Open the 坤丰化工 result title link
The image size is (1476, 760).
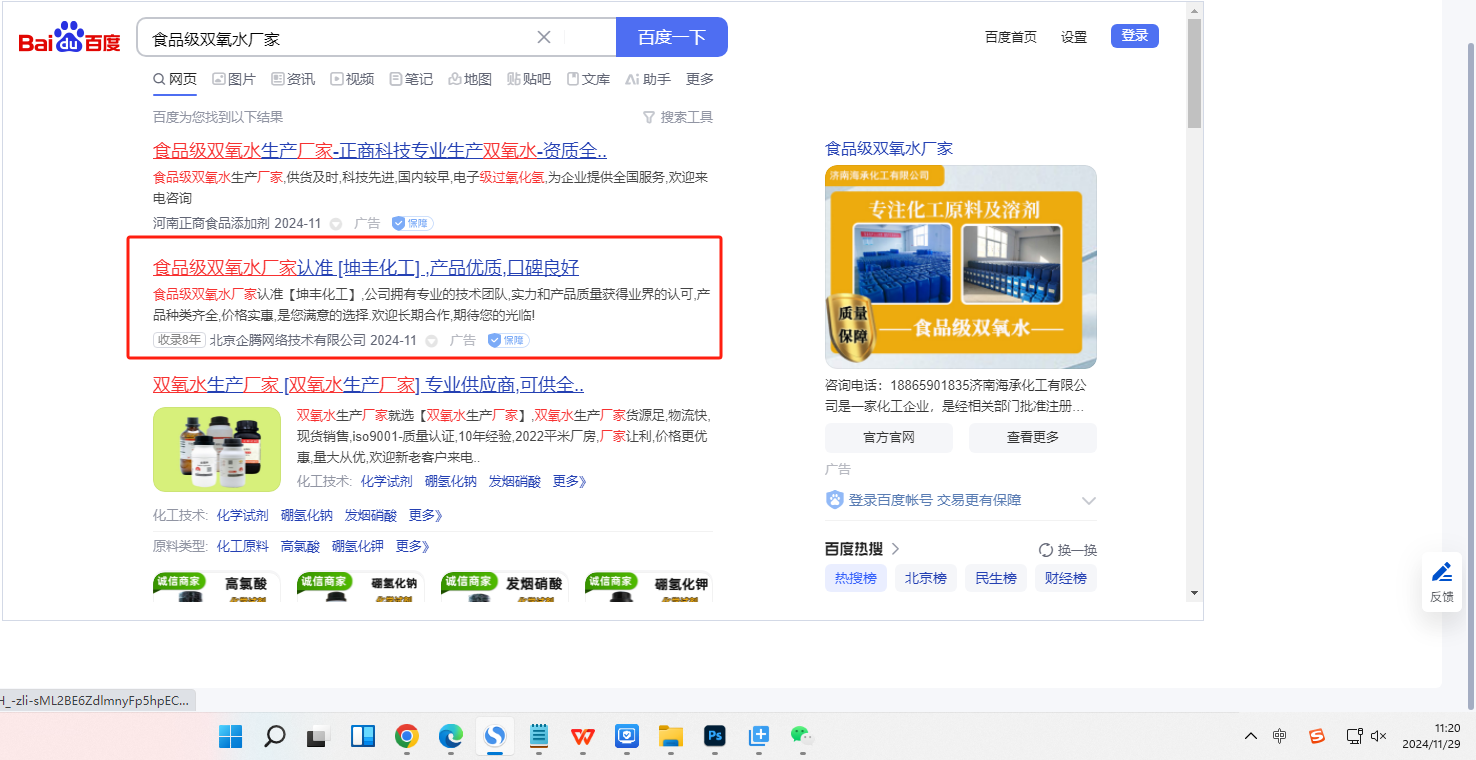(366, 267)
